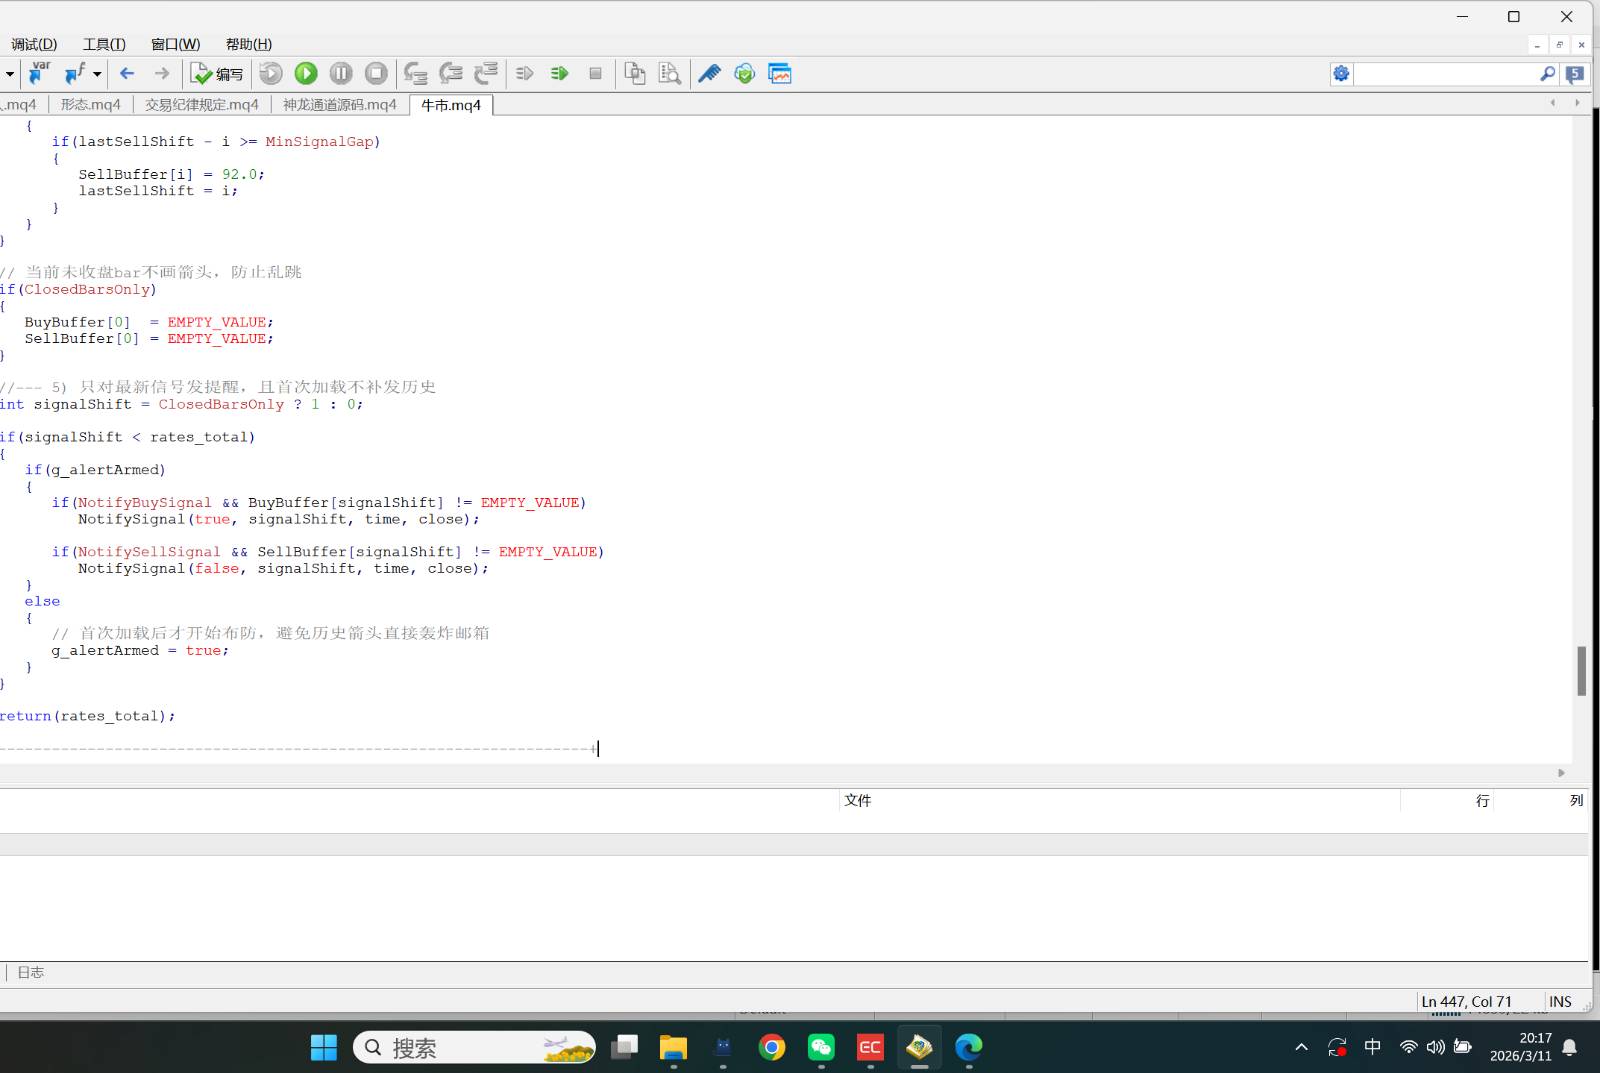Click the find-in-files magnifier document icon
1600x1073 pixels.
669,73
